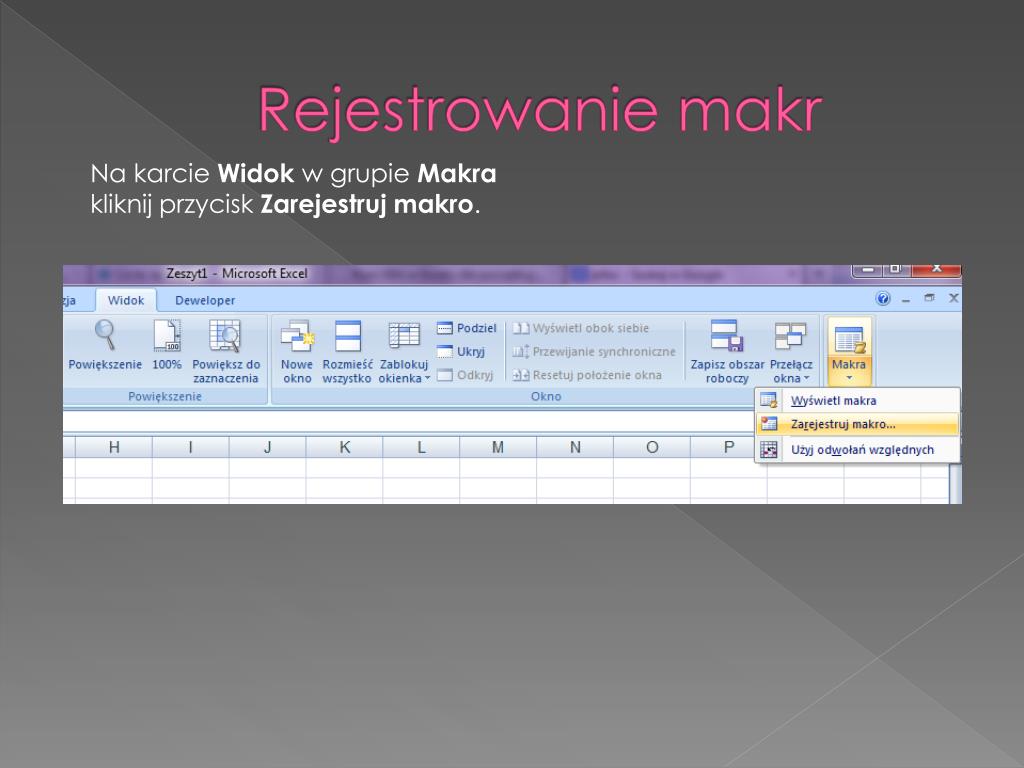Select Zarejestruj makro... menu entry
Viewport: 1024px width, 768px height.
click(x=857, y=424)
